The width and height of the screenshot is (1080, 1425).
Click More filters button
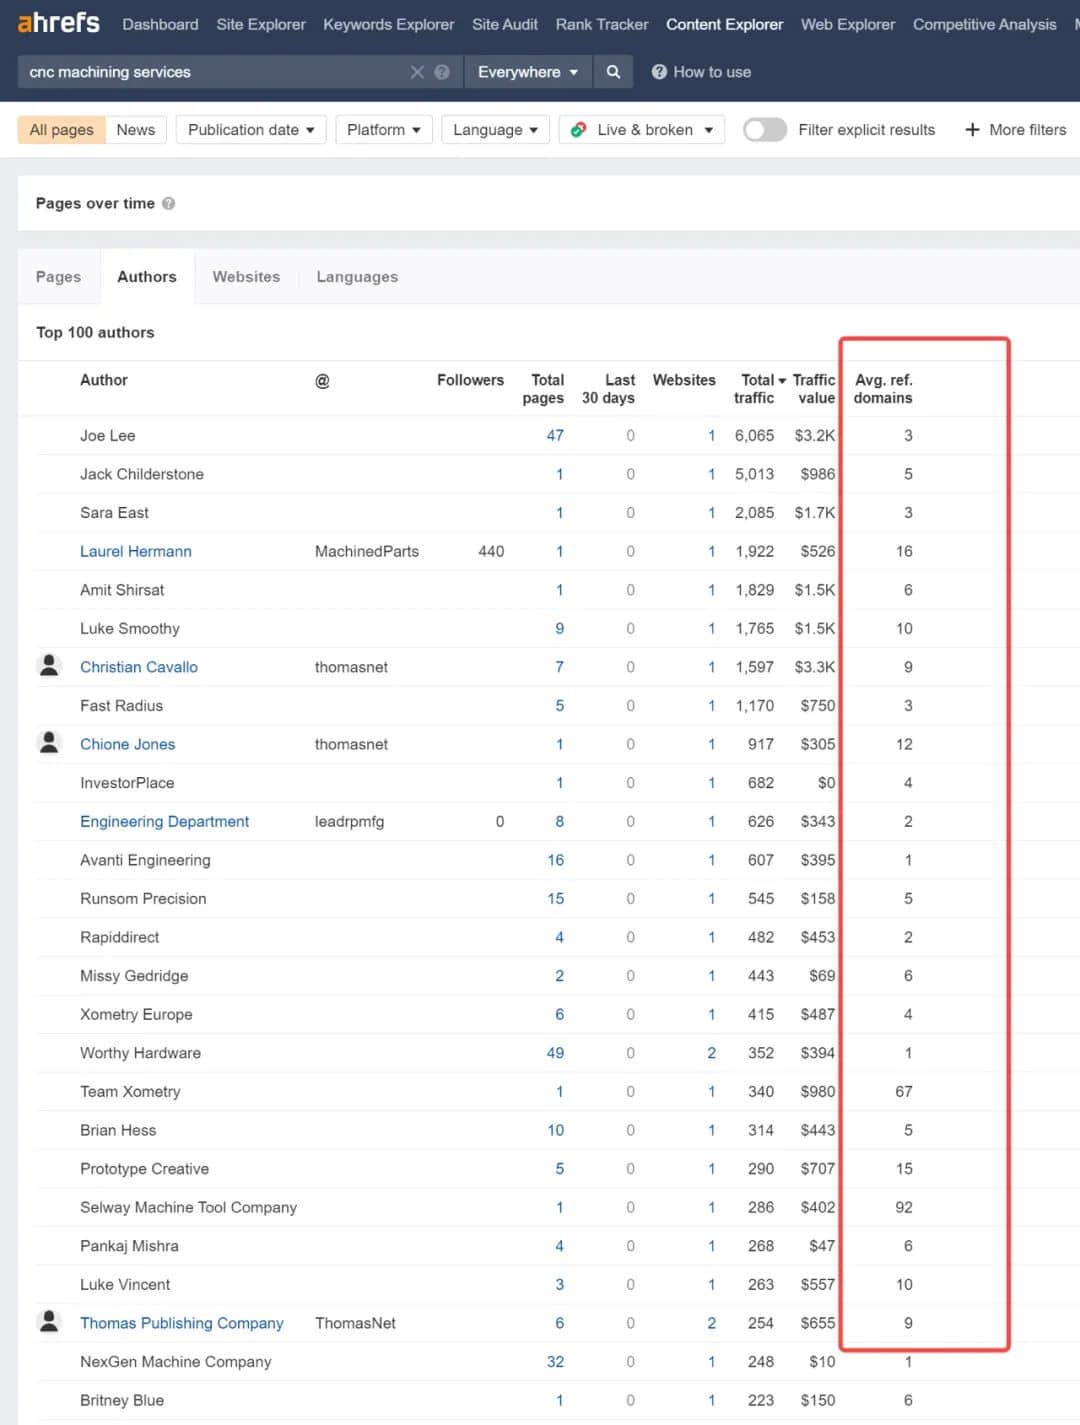1015,130
